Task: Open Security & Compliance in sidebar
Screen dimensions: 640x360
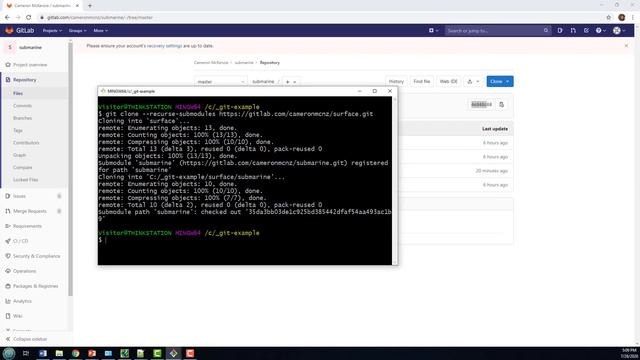Action: click(36, 256)
